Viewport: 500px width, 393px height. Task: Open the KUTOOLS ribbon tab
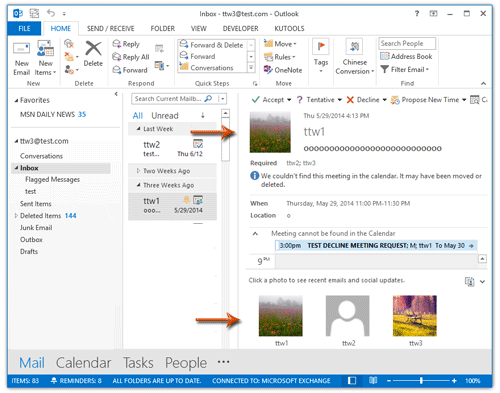coord(289,29)
